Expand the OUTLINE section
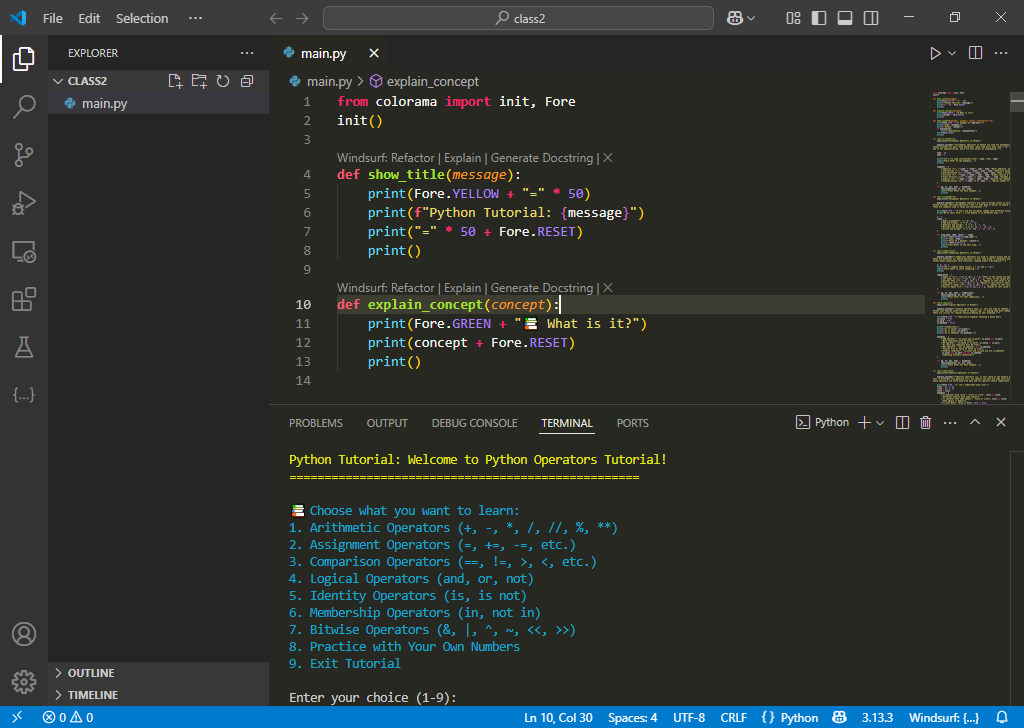Screen dimensions: 1024x728 coord(91,673)
